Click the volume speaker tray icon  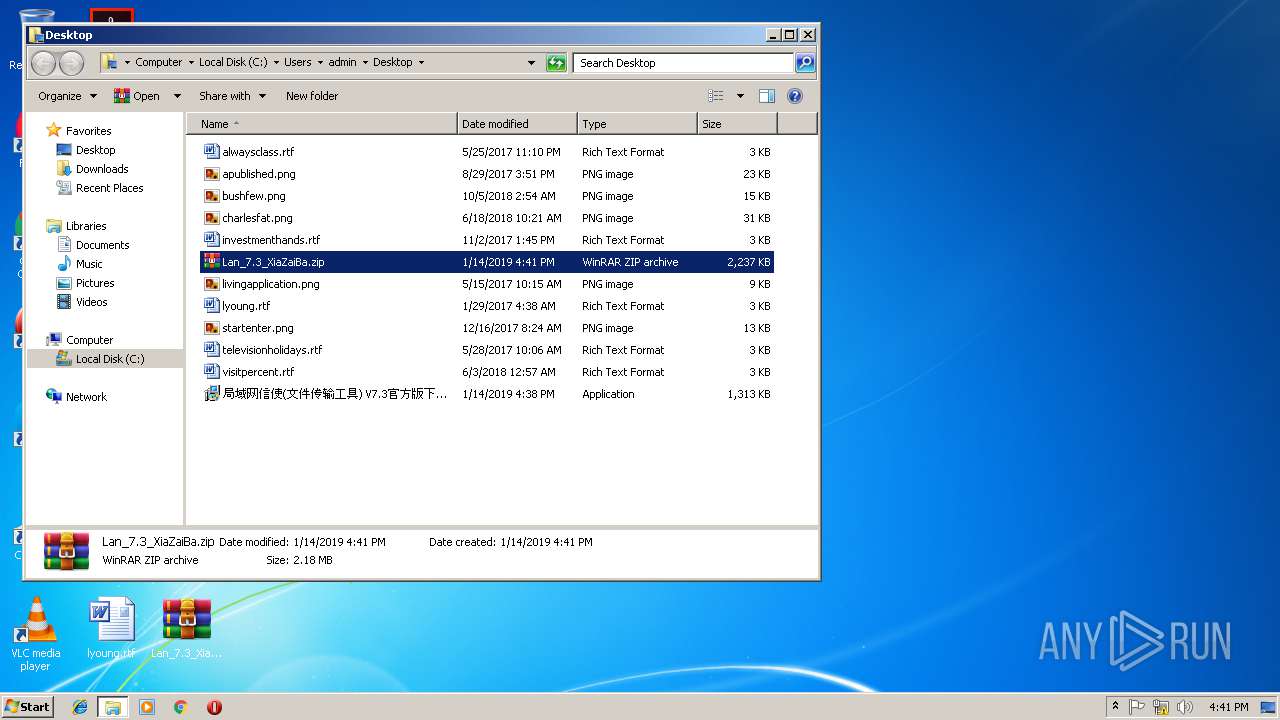pyautogui.click(x=1185, y=707)
